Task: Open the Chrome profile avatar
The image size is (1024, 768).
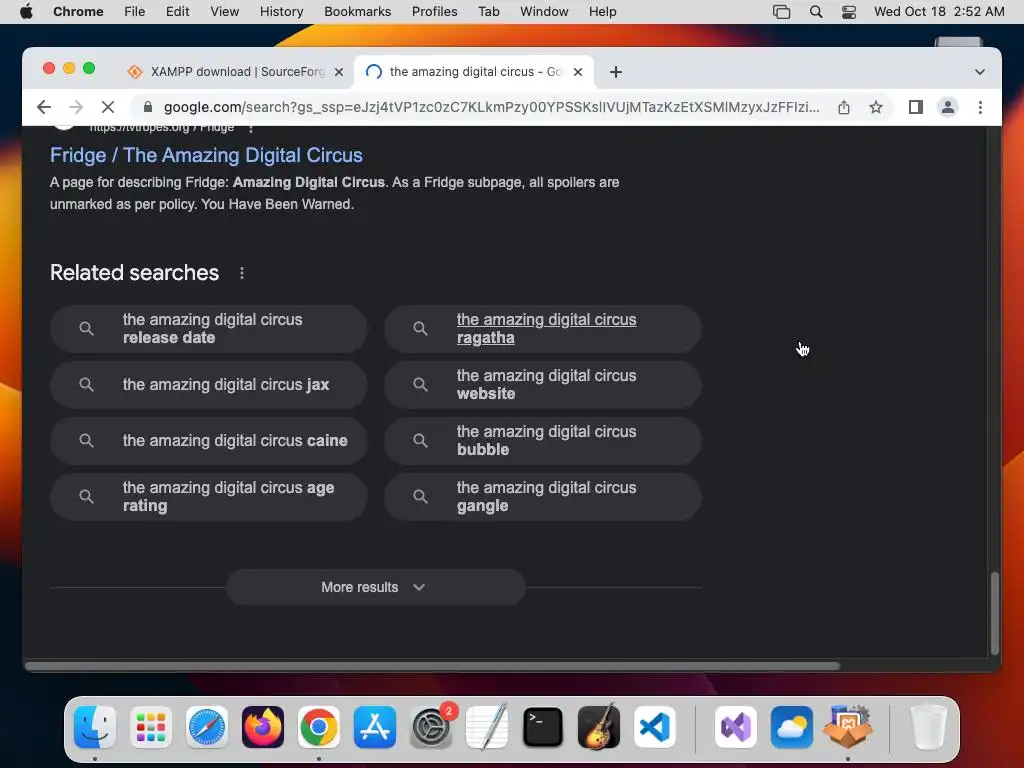Action: [948, 107]
